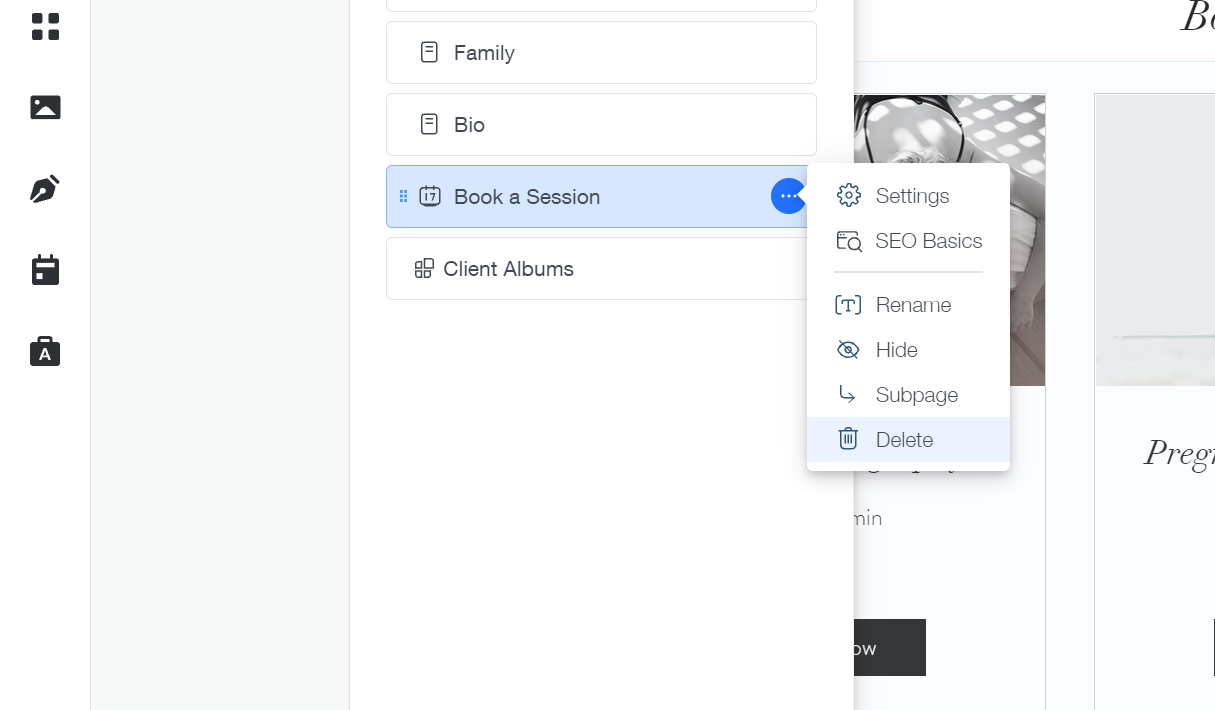Select the Blog pen icon in sidebar
This screenshot has height=710, width=1215.
[45, 189]
